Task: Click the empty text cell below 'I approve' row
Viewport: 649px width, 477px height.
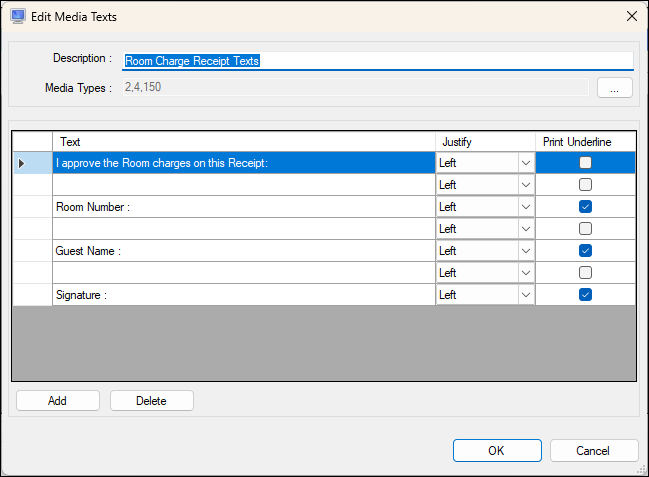Action: point(244,185)
